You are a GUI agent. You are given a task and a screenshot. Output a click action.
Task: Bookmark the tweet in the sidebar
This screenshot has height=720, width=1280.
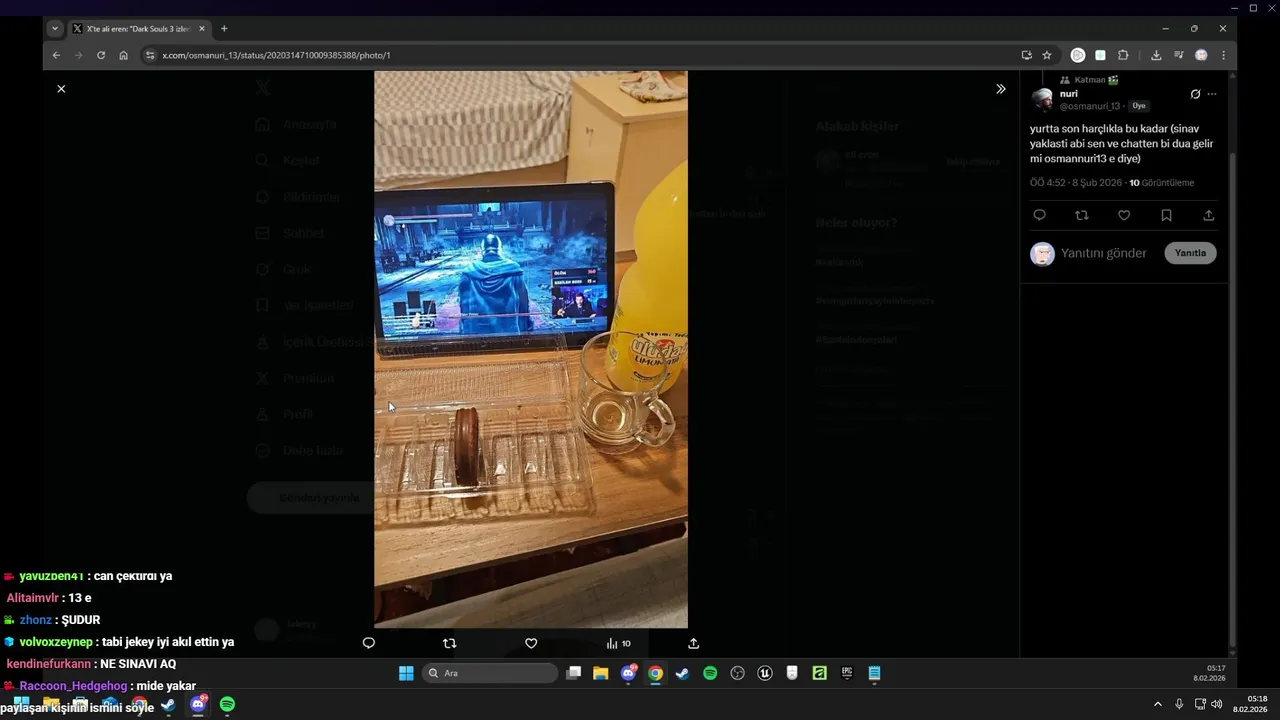click(x=1166, y=215)
